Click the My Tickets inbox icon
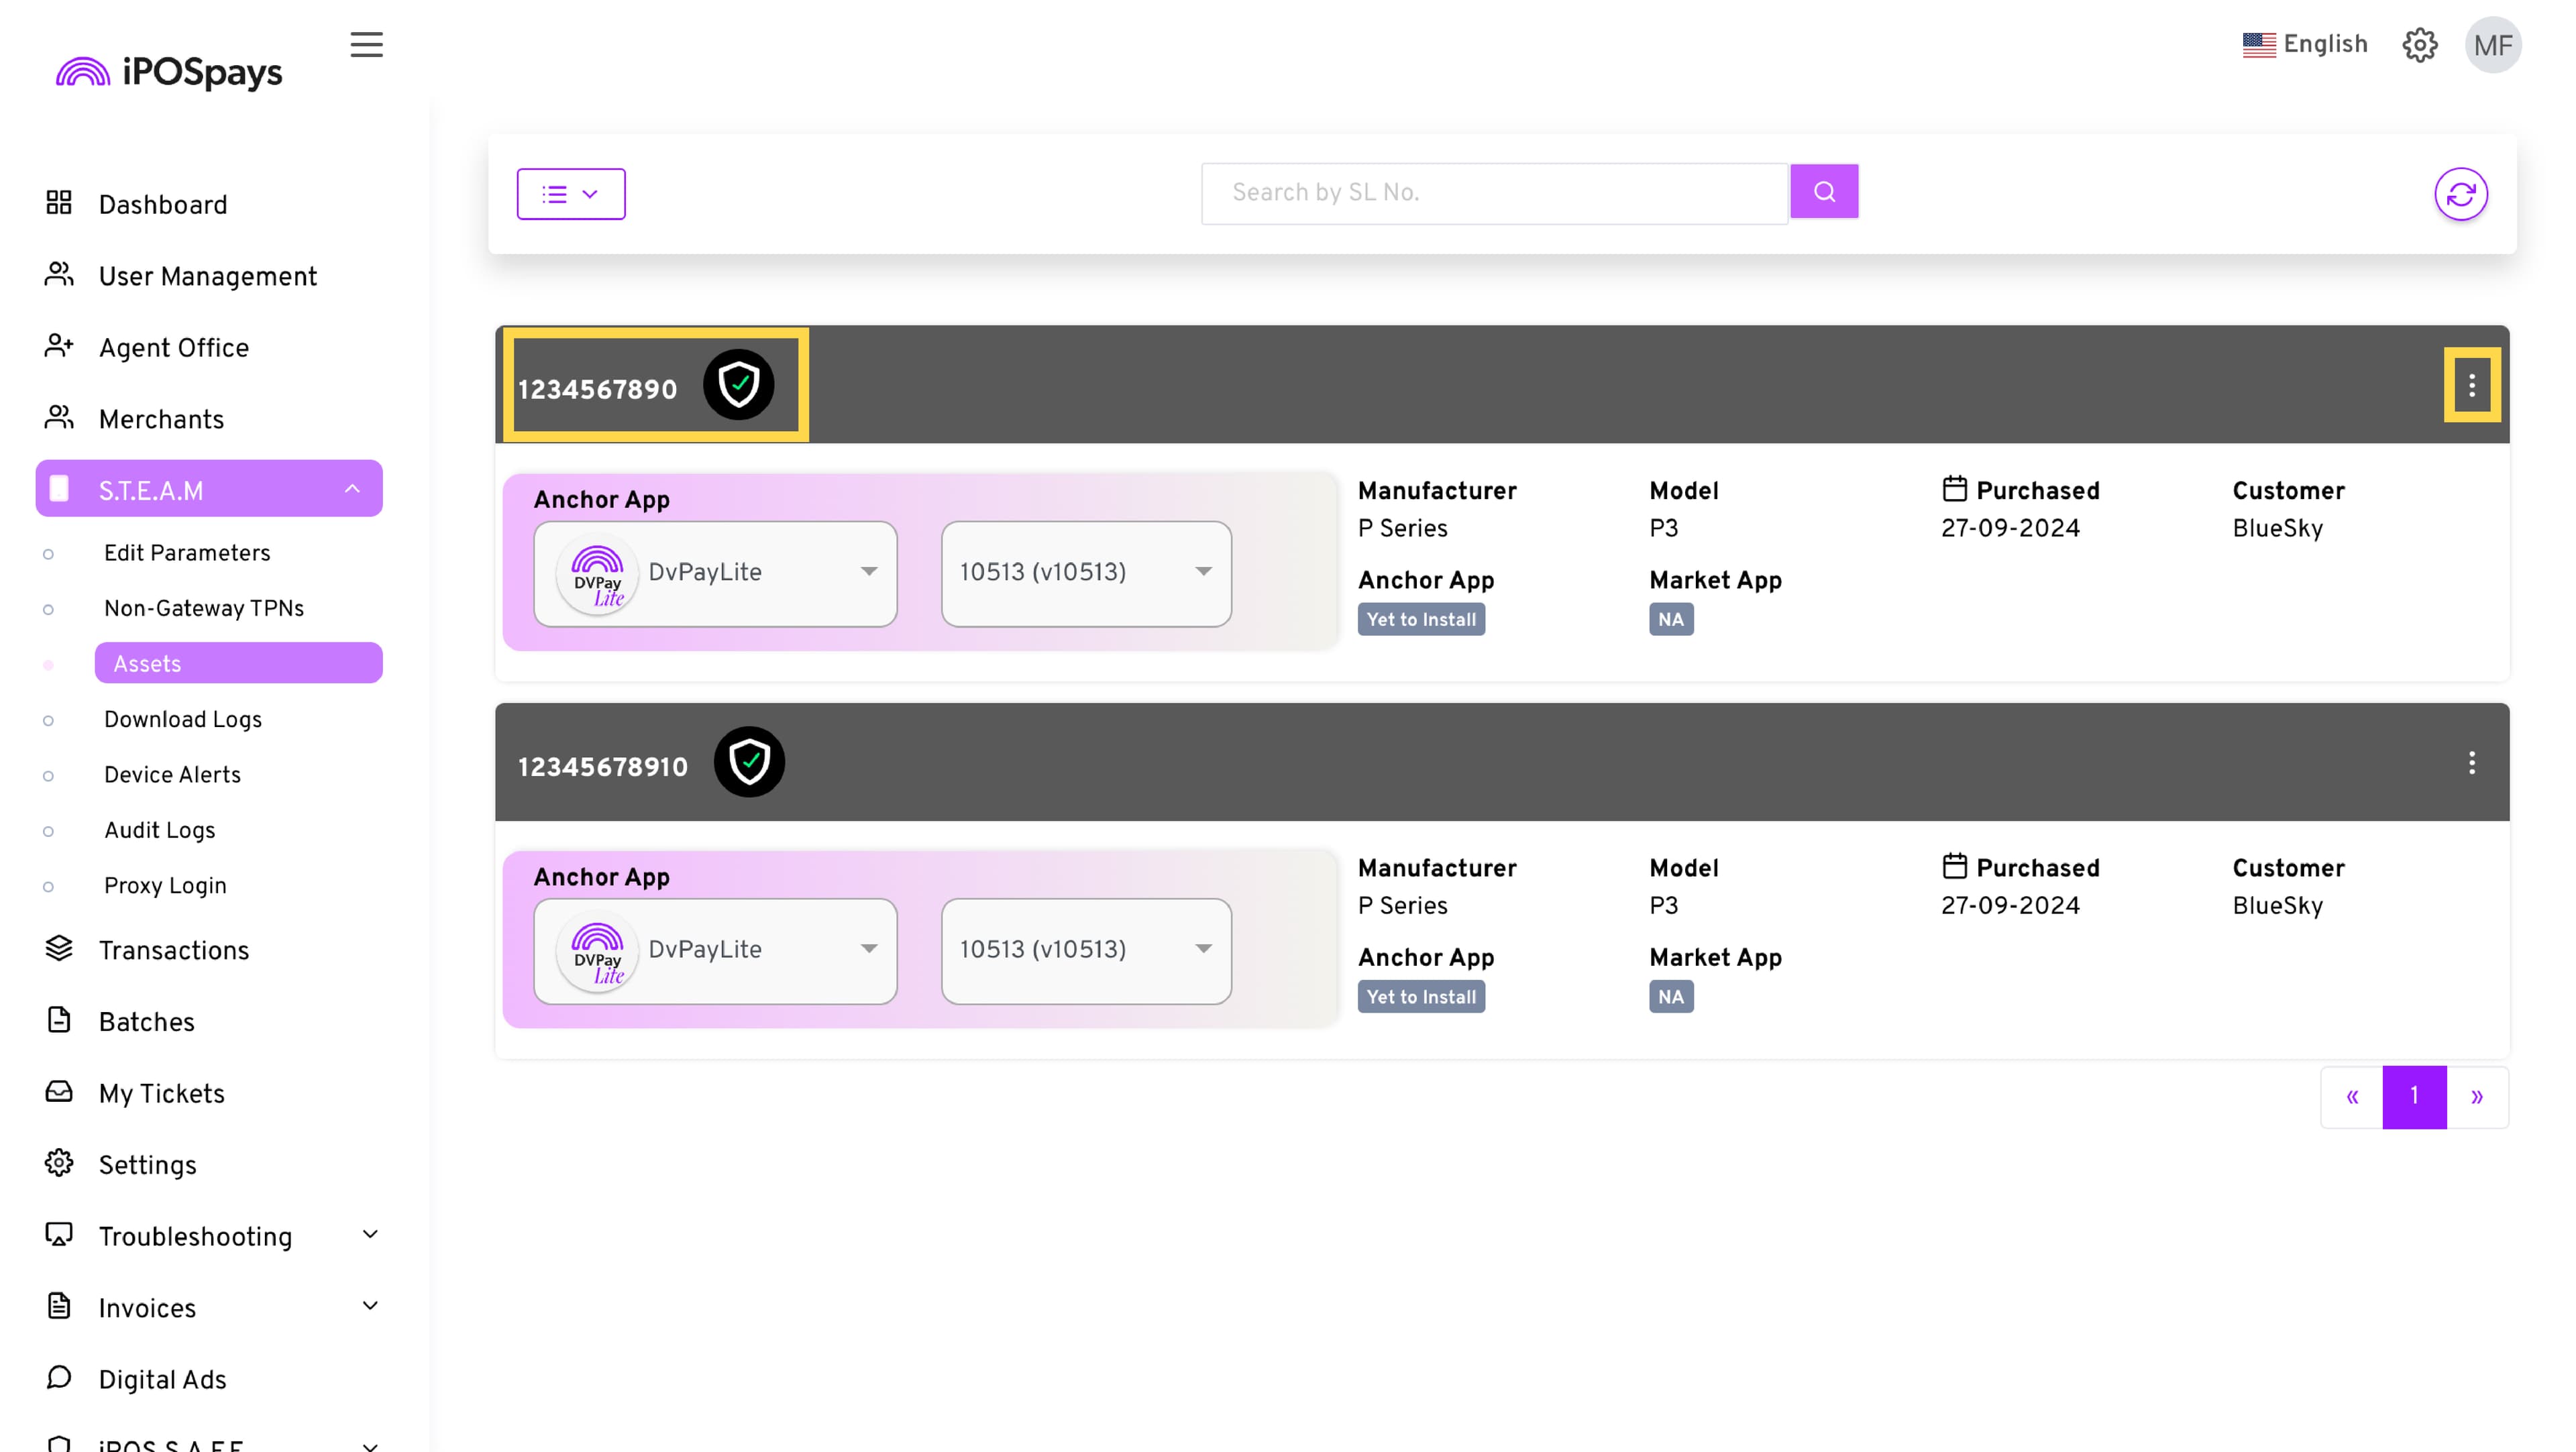 [59, 1092]
